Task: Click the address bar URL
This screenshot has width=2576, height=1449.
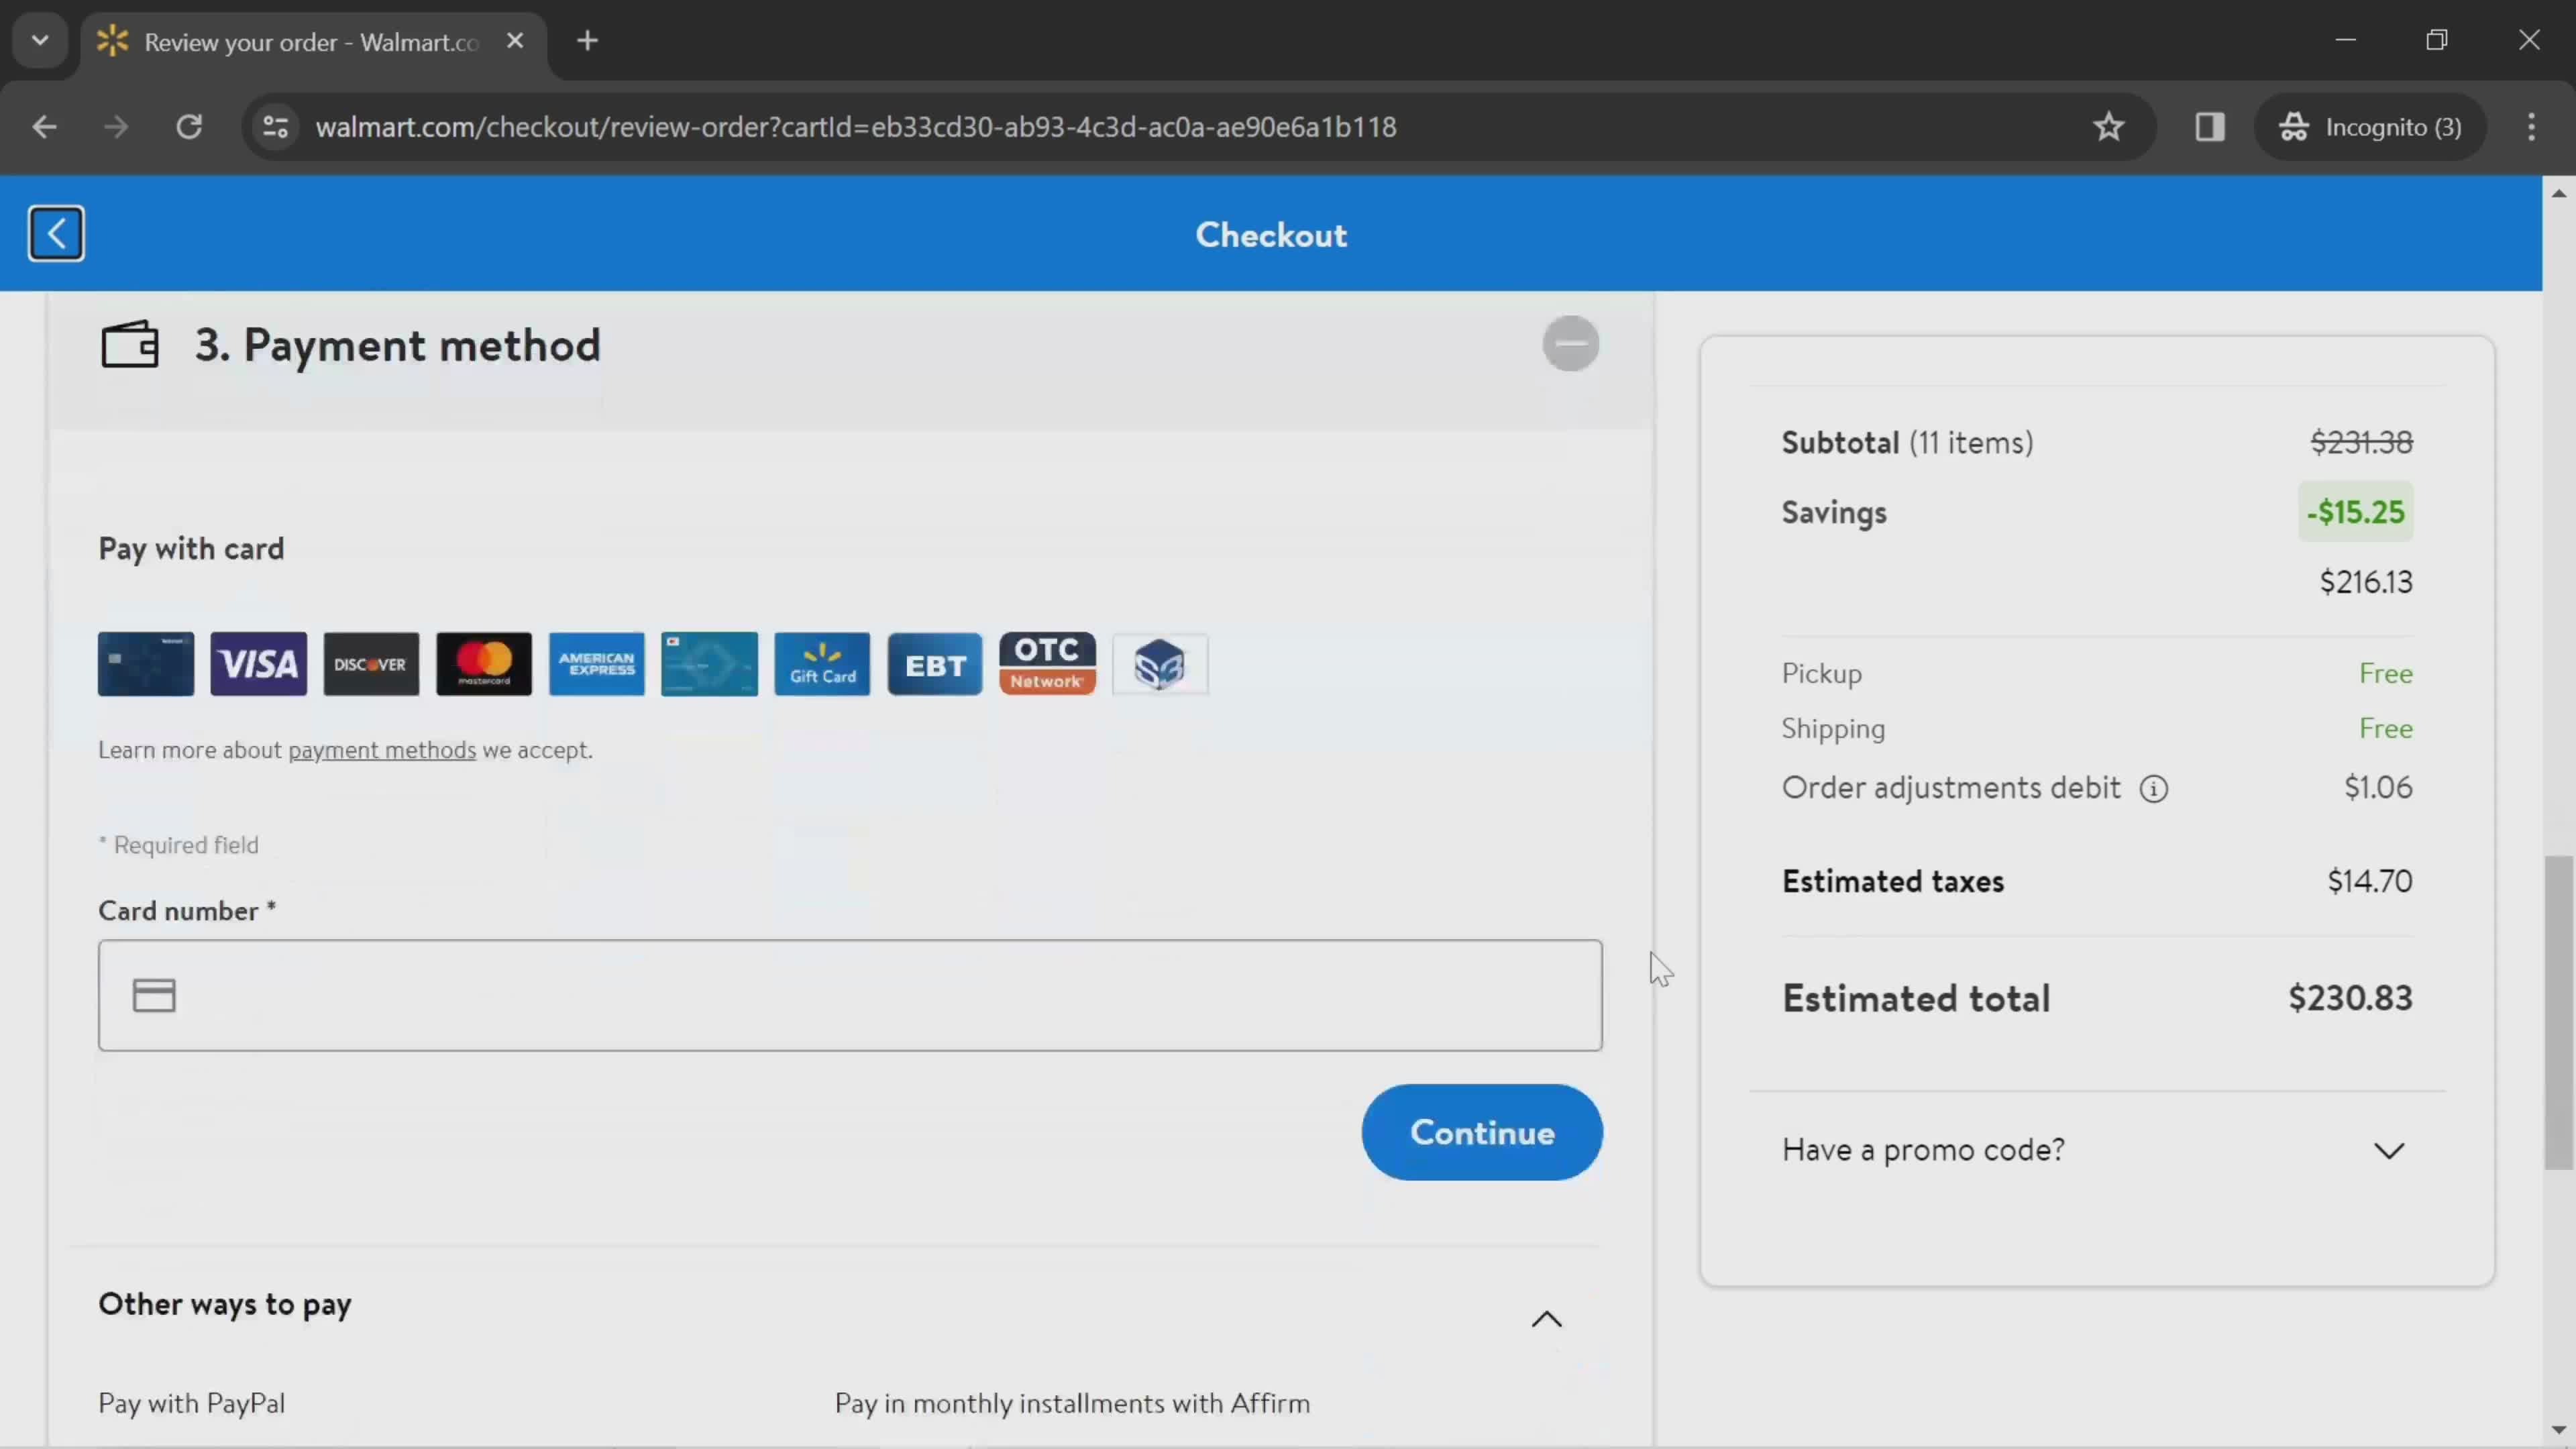Action: 856,127
